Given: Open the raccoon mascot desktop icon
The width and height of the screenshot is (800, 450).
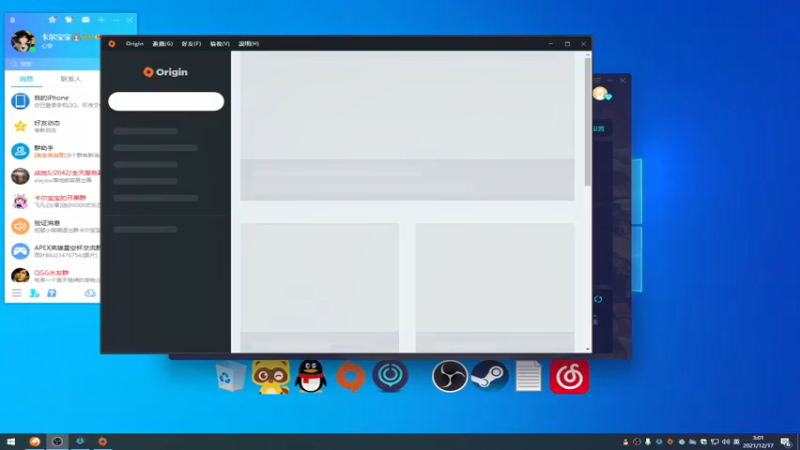Looking at the screenshot, I should [x=271, y=377].
